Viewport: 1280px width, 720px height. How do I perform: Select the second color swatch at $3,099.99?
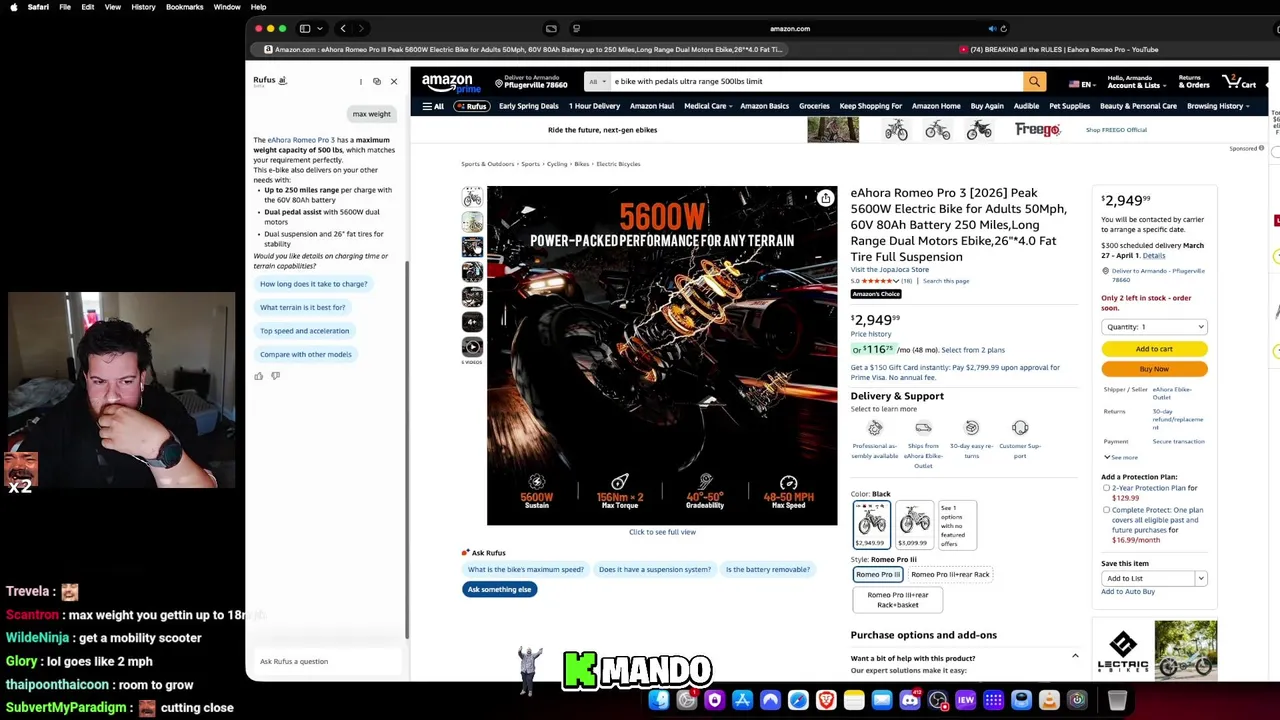[914, 525]
